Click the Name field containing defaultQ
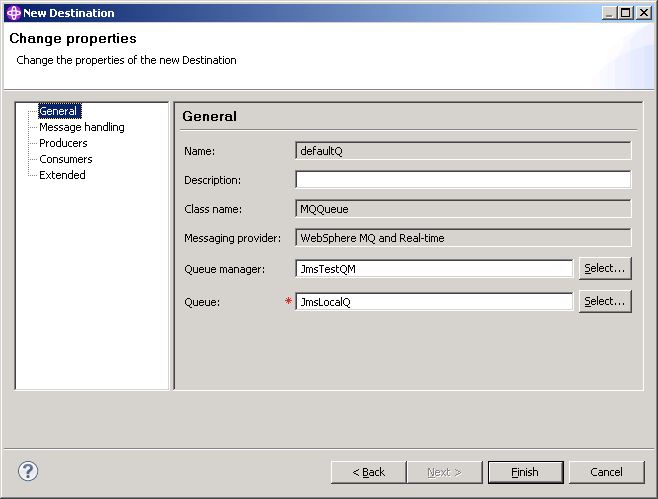The image size is (658, 499). pyautogui.click(x=463, y=151)
